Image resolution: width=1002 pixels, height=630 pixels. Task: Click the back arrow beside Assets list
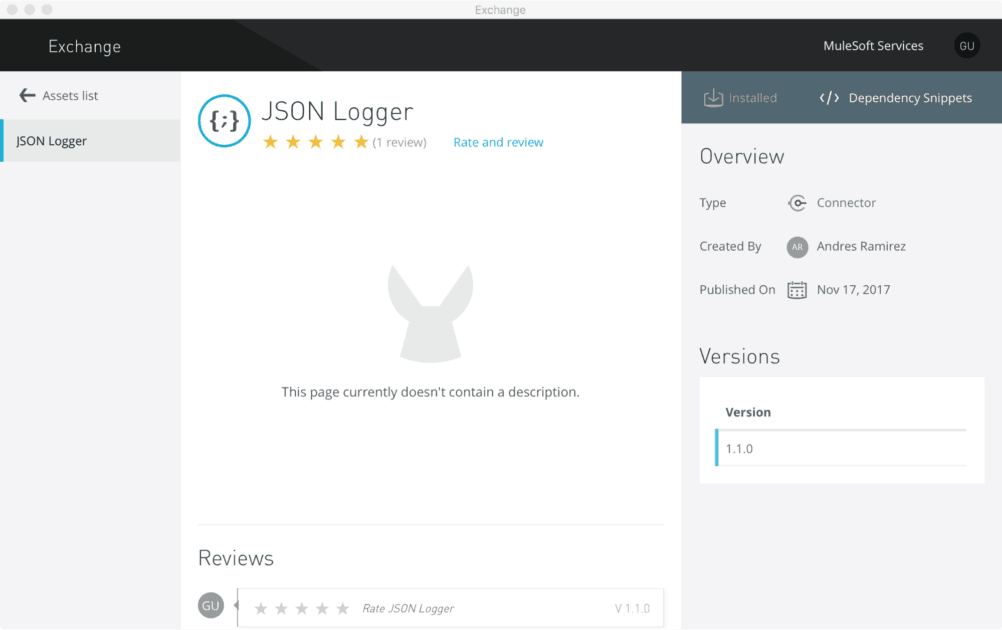point(27,95)
